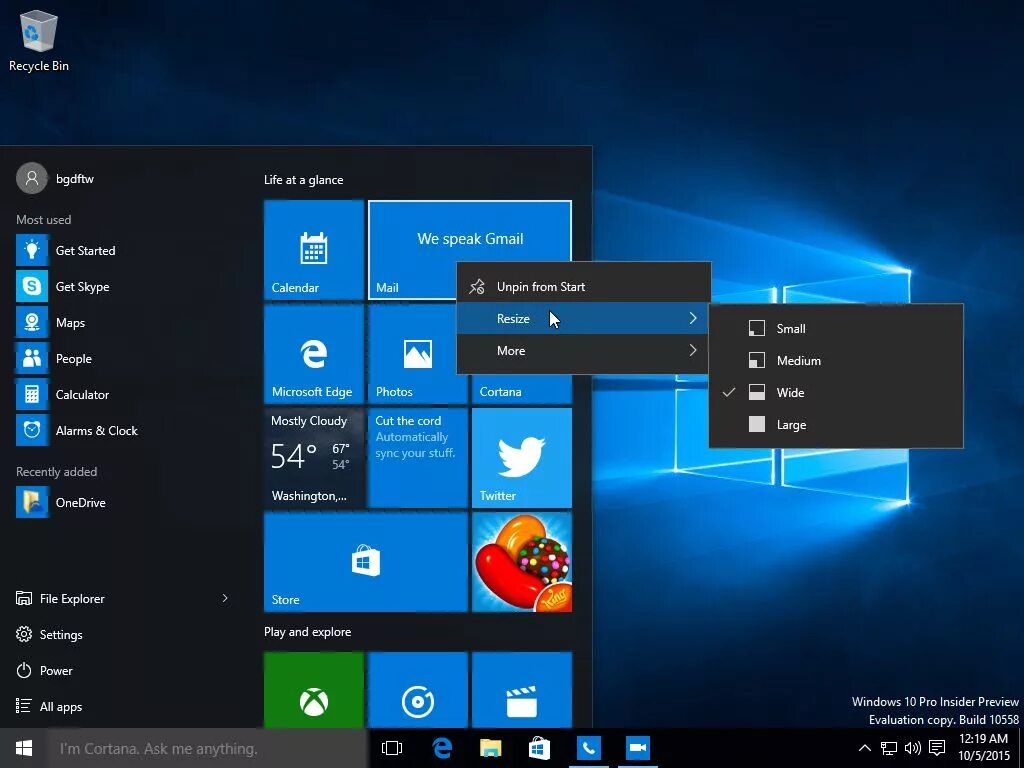Select the Wide tile size
This screenshot has height=768, width=1024.
(789, 392)
